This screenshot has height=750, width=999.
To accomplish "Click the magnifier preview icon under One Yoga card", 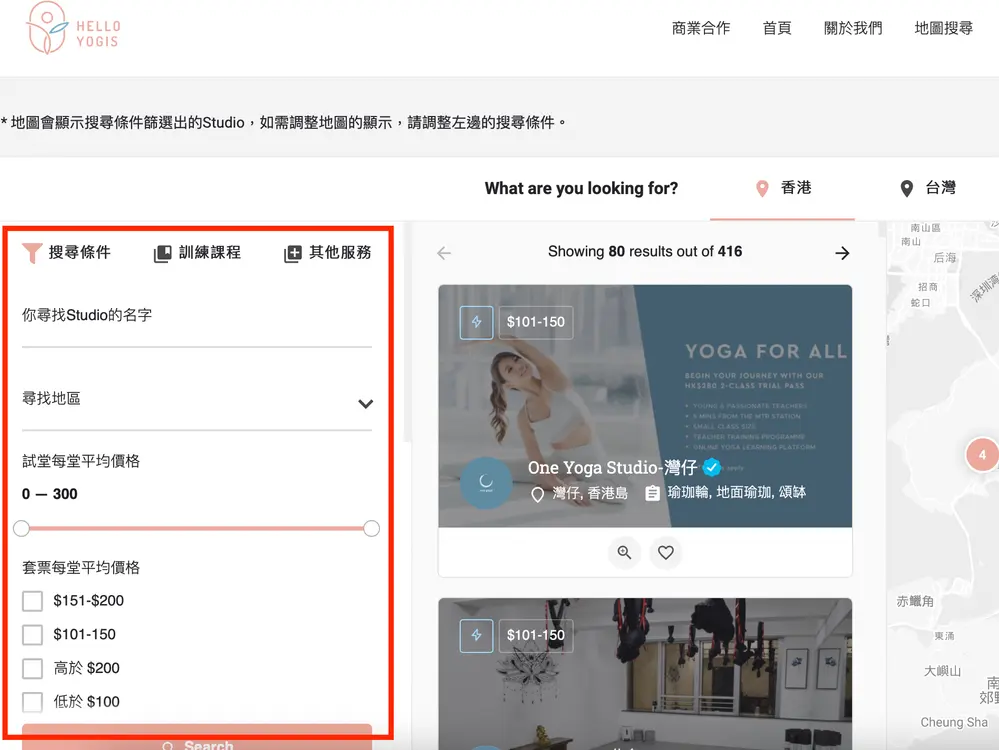I will coord(624,552).
